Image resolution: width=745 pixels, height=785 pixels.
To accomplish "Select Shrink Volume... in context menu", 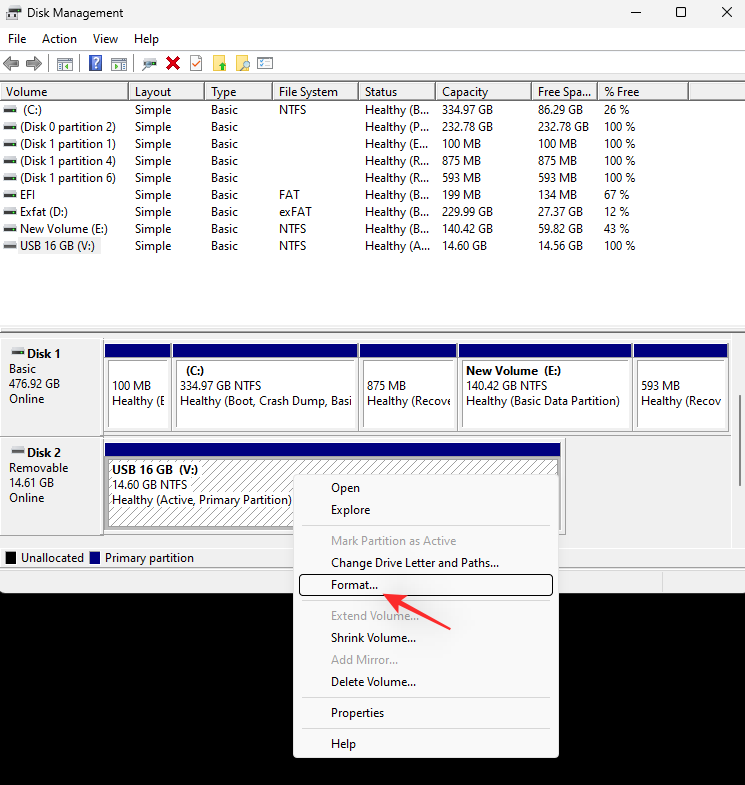I will point(426,638).
